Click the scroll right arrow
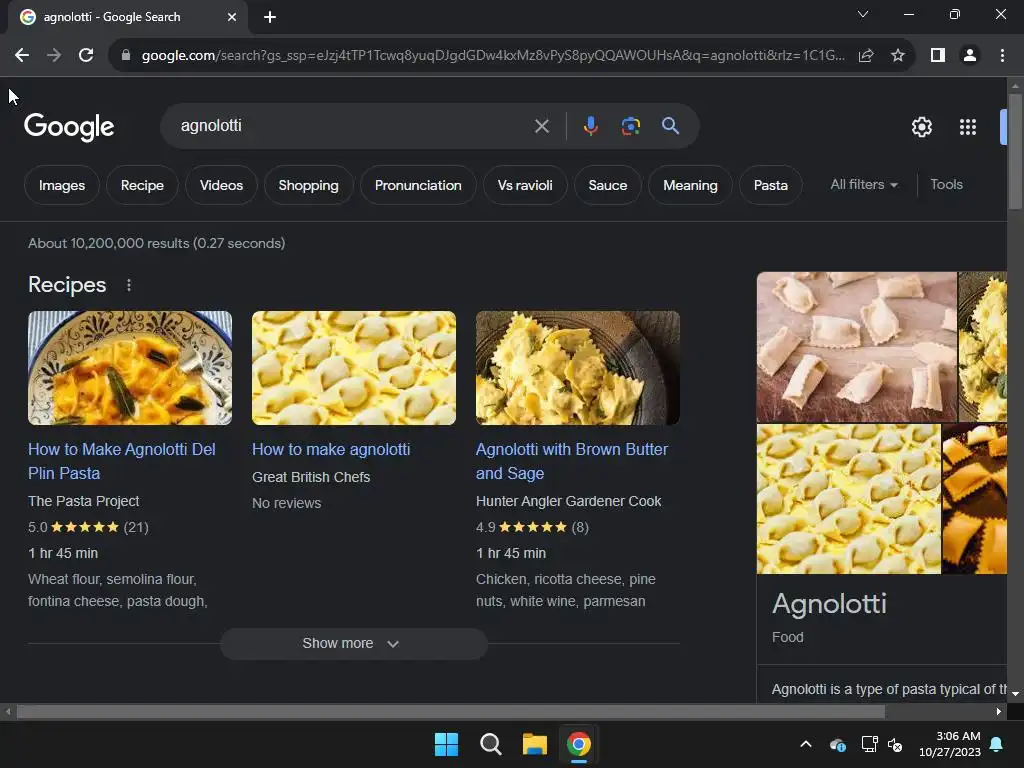Screen dimensions: 1024x768 point(999,712)
